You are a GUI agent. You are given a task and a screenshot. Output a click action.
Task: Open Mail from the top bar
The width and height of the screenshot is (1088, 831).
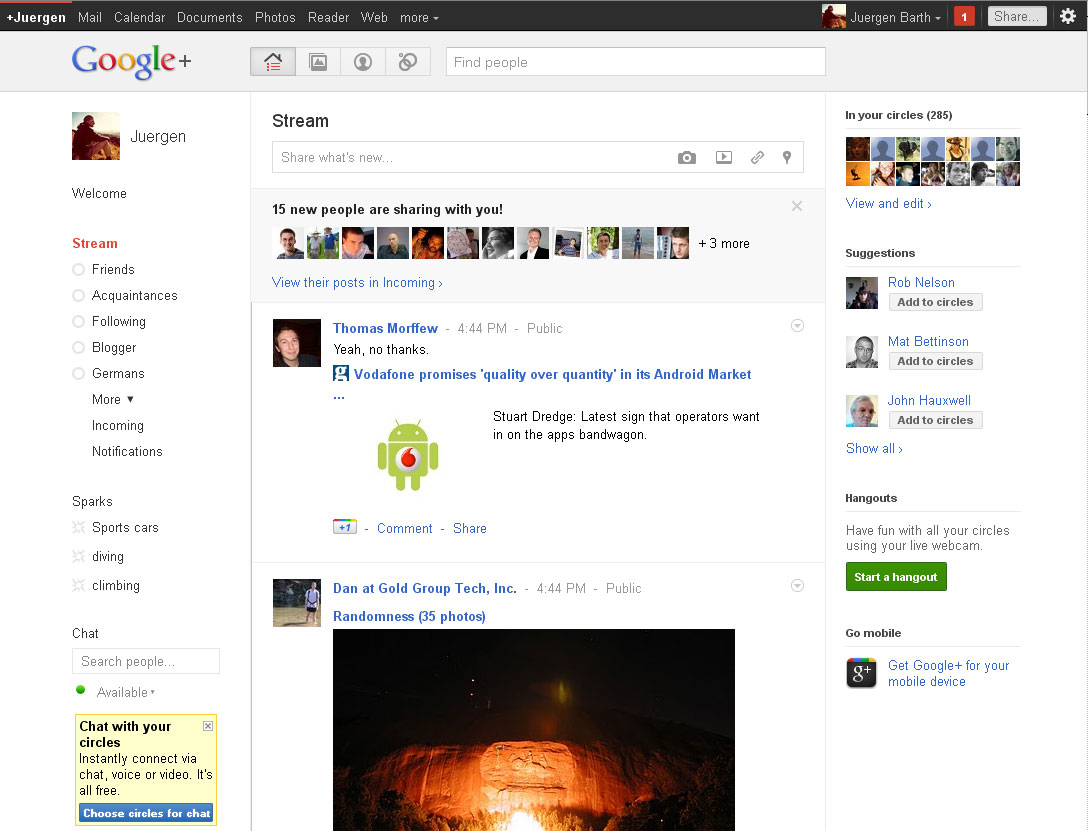coord(90,17)
